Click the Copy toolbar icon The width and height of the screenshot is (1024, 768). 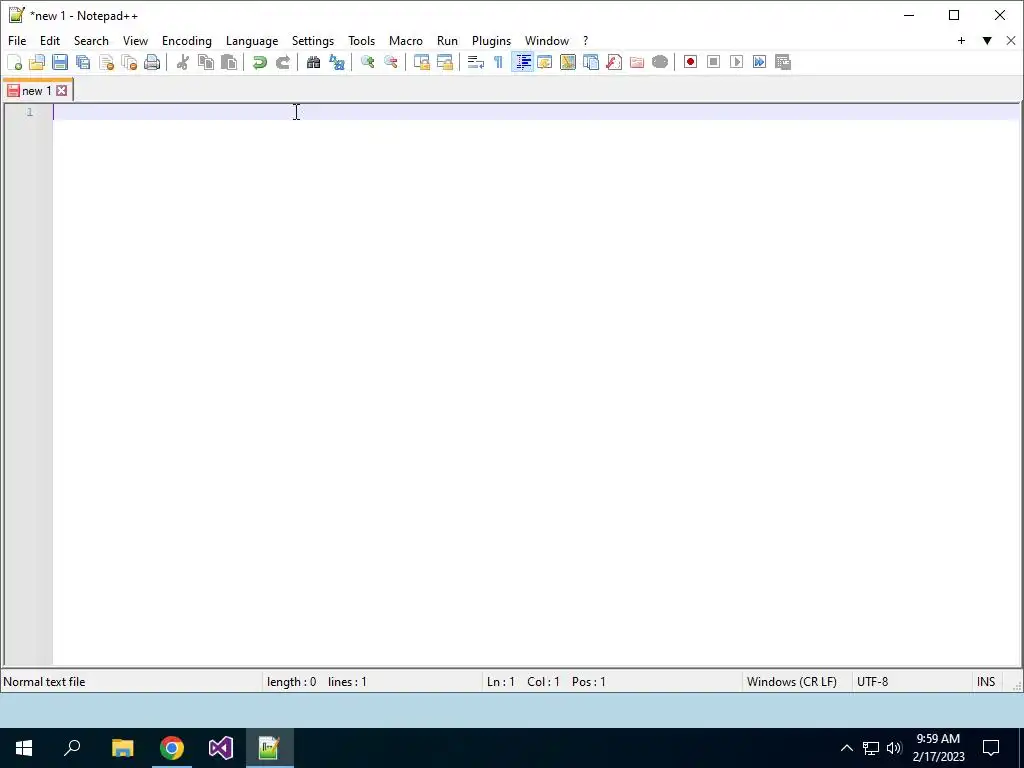(x=206, y=62)
